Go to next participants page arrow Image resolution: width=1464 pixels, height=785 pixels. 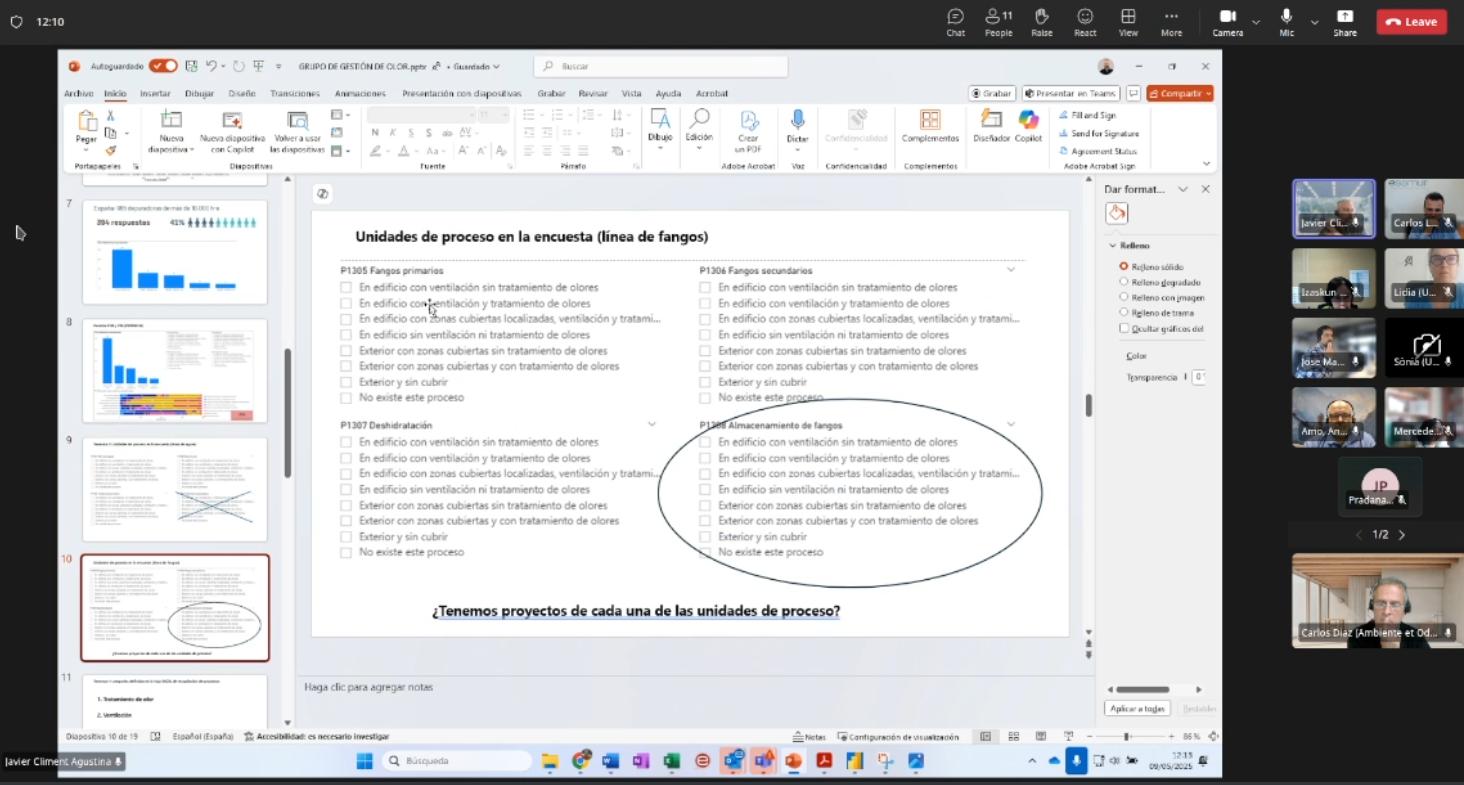tap(1401, 535)
